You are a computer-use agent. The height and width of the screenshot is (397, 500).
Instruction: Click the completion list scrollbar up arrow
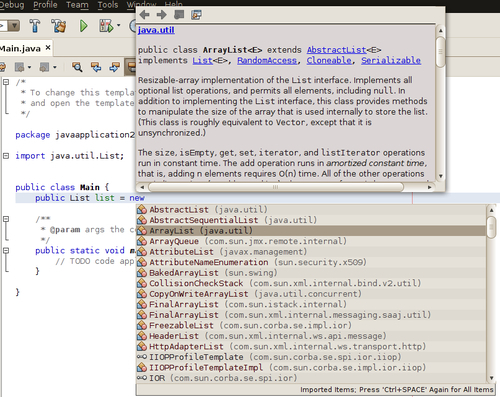[x=491, y=210]
